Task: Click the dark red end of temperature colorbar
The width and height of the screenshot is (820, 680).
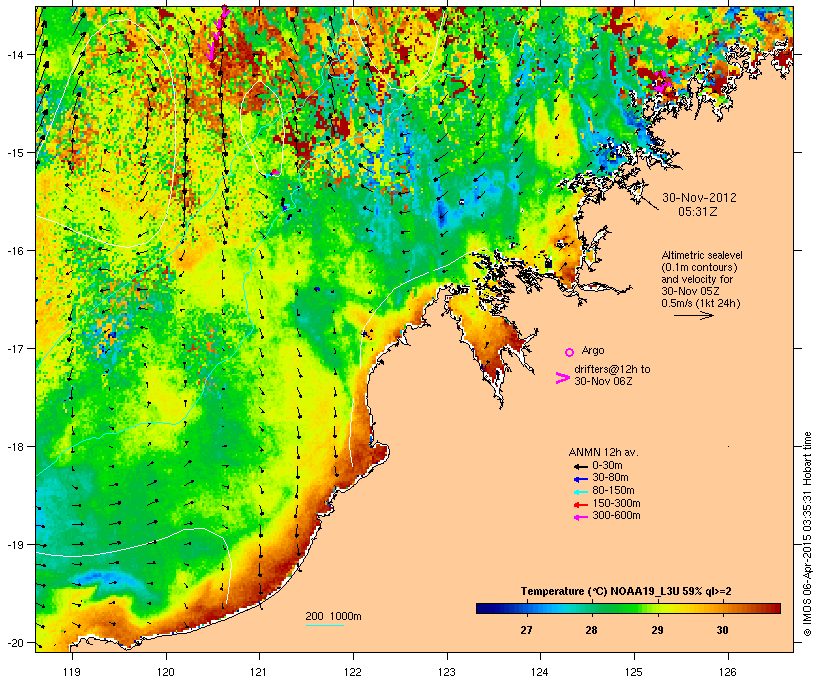Action: [774, 608]
